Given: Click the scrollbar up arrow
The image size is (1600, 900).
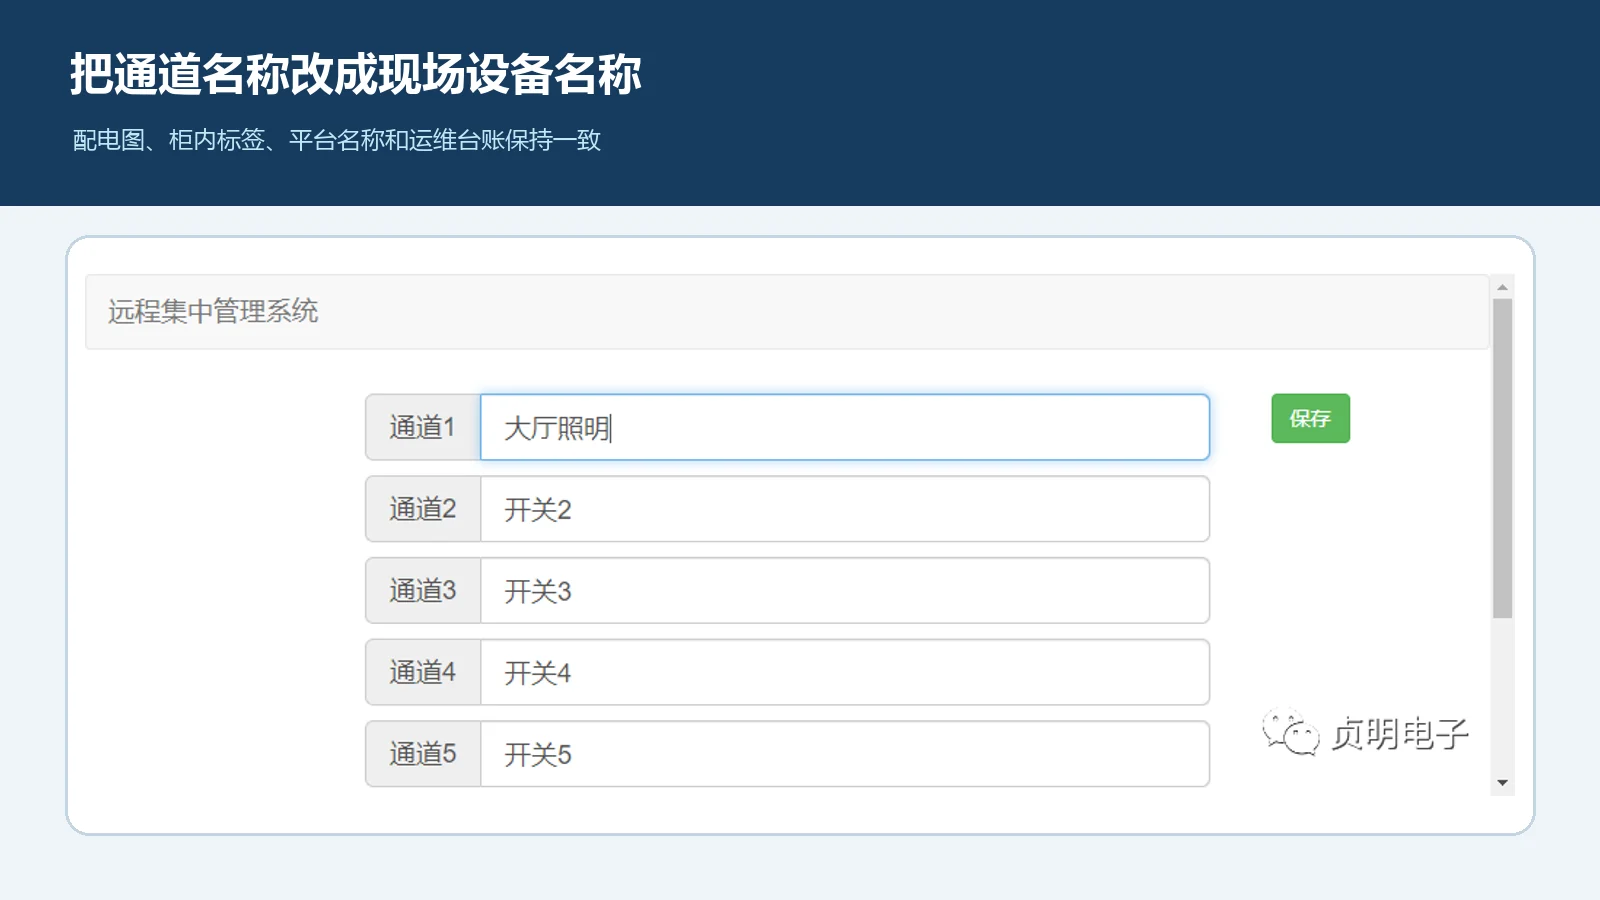Looking at the screenshot, I should coord(1502,287).
